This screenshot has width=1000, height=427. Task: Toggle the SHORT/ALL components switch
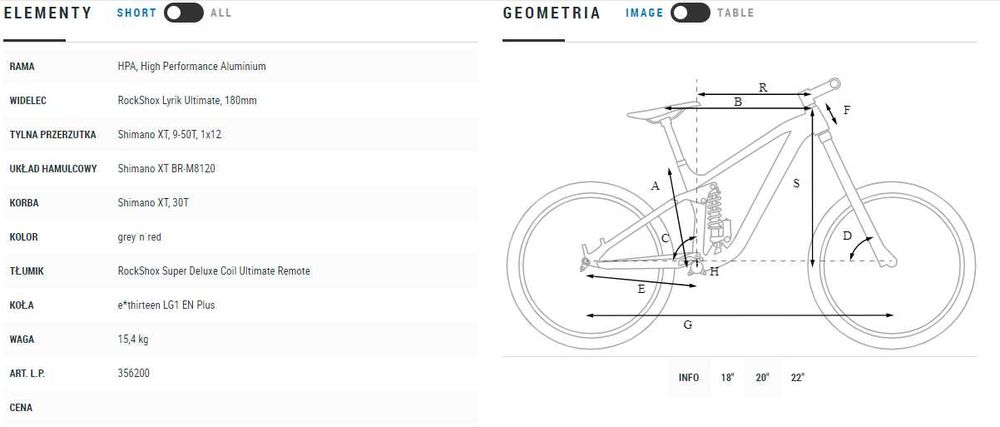coord(183,13)
